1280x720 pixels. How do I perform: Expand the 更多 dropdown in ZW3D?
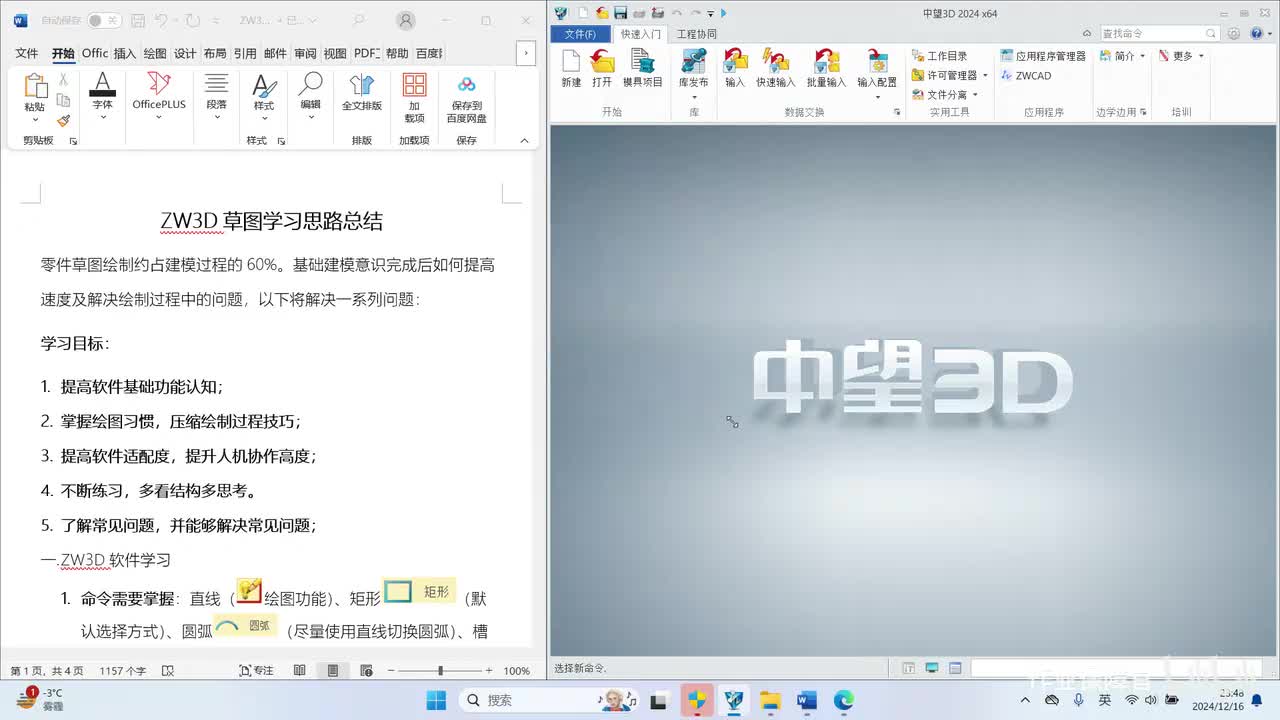click(1201, 56)
